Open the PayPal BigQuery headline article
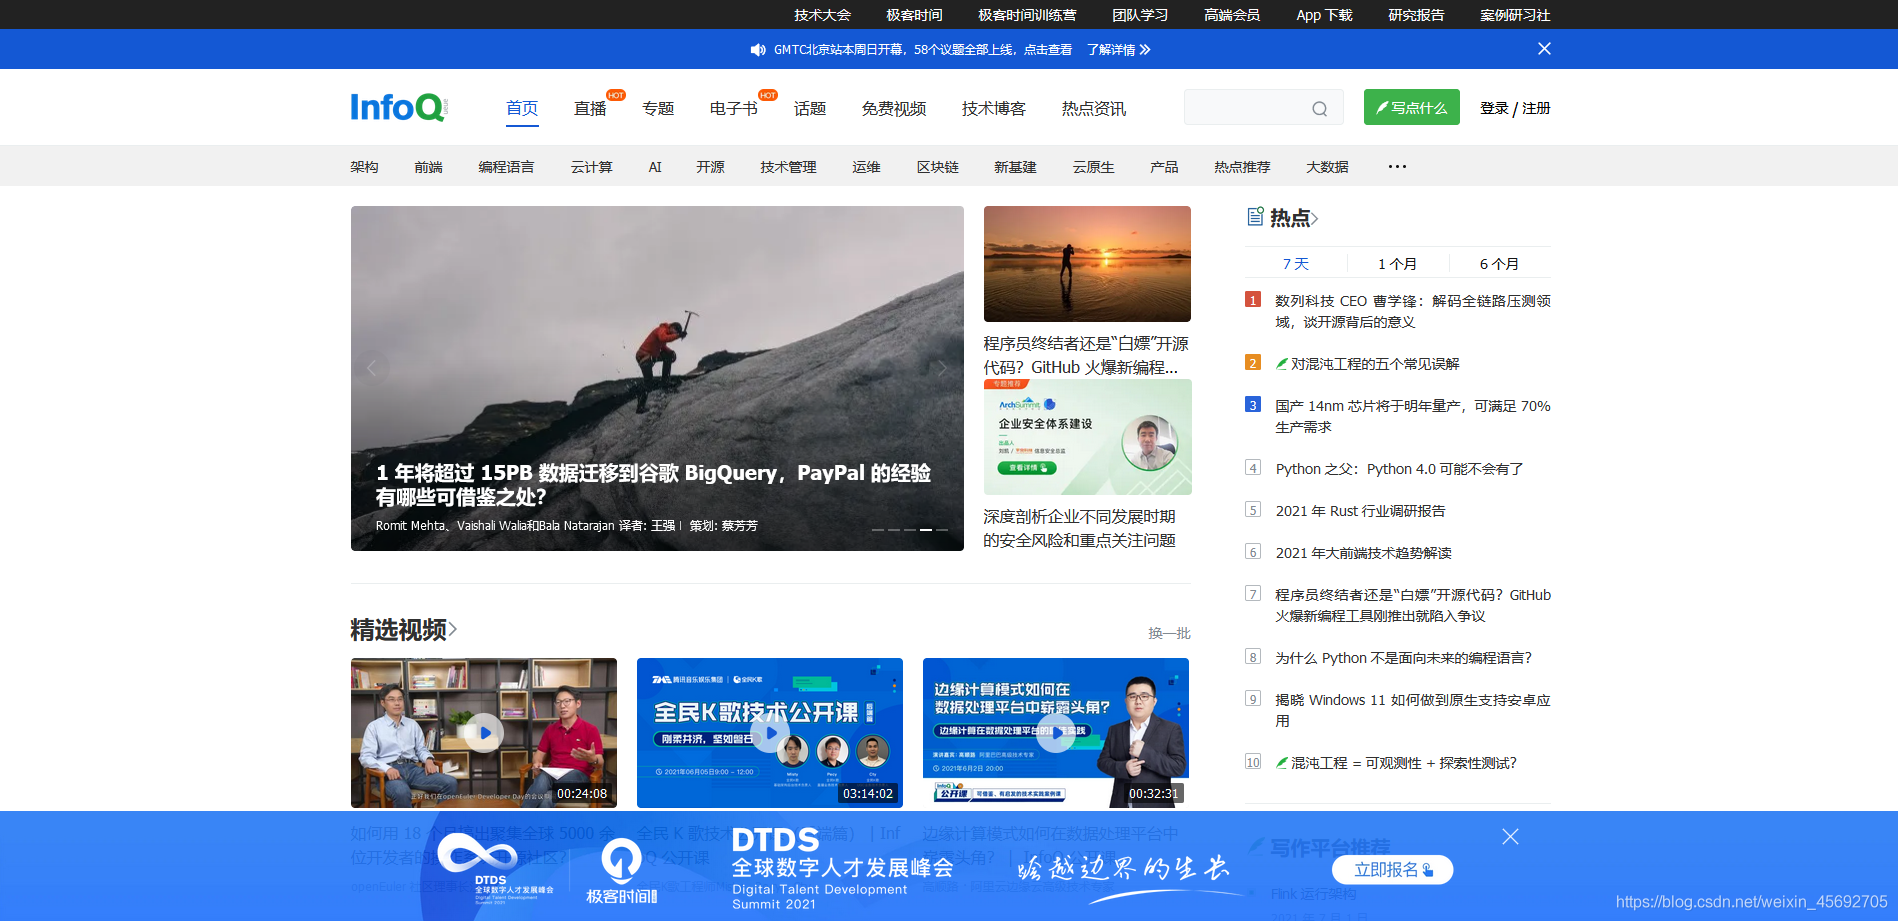The width and height of the screenshot is (1898, 921). (x=653, y=485)
